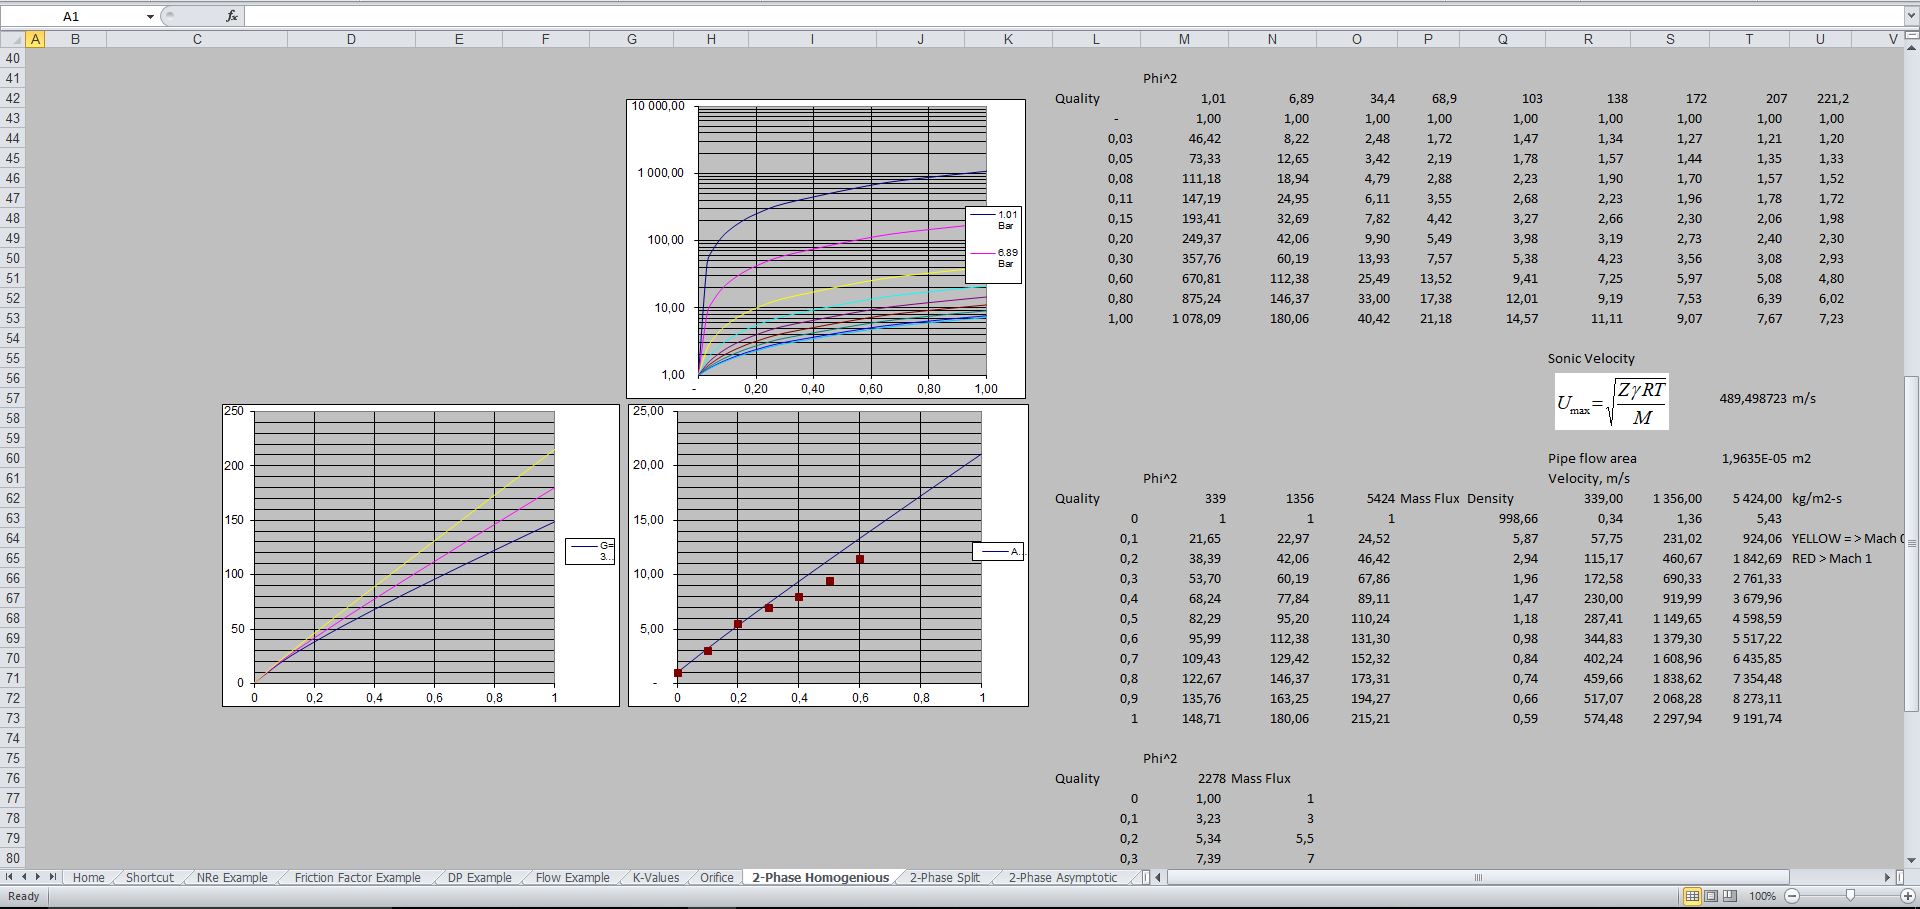Switch to Page Break Preview icon

1730,896
